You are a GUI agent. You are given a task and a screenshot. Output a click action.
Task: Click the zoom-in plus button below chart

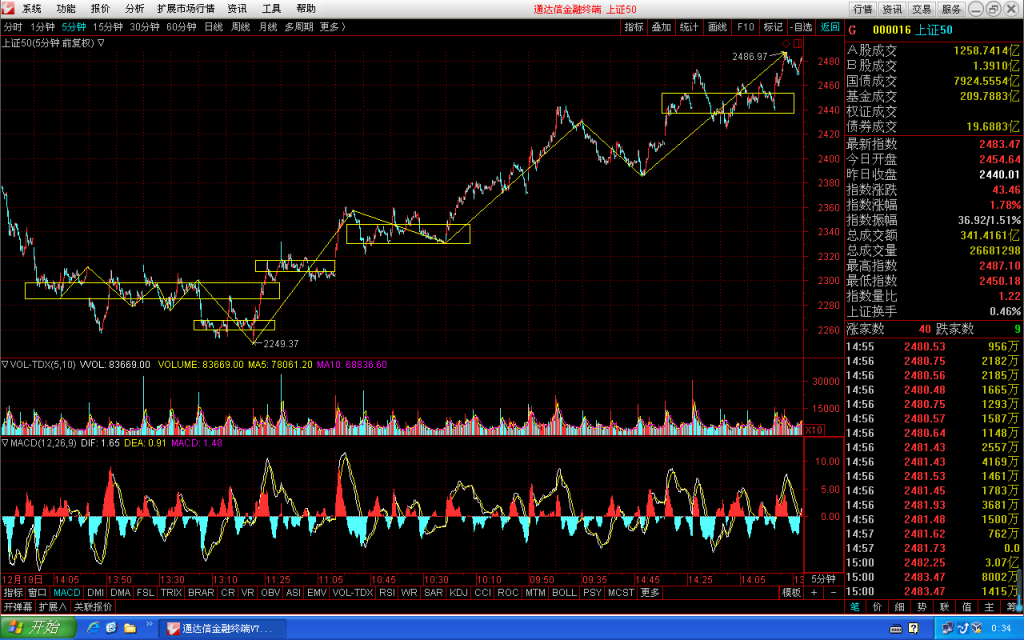(x=814, y=592)
